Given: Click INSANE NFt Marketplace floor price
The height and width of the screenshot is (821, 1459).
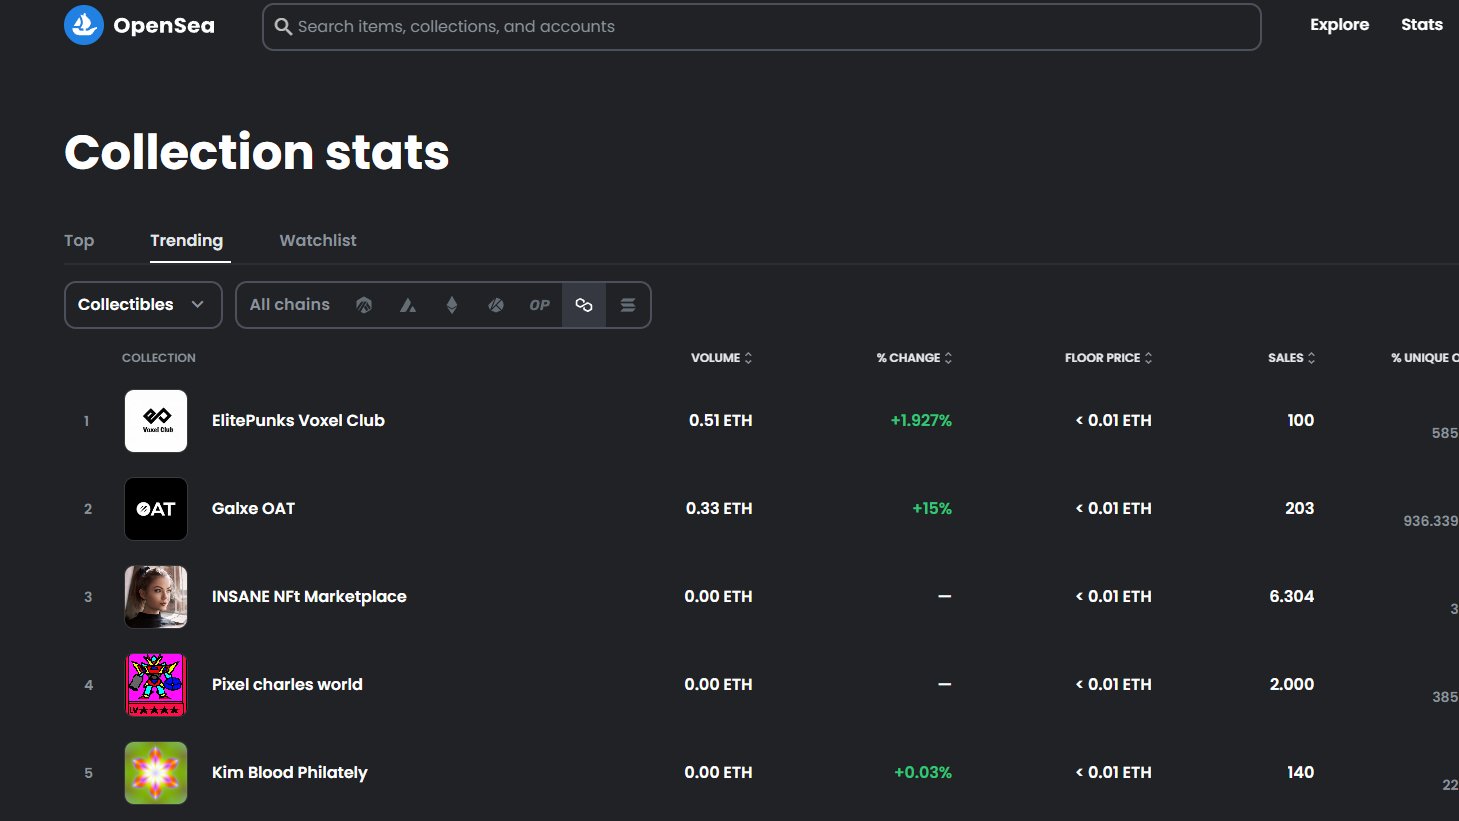Looking at the screenshot, I should [x=1113, y=597].
